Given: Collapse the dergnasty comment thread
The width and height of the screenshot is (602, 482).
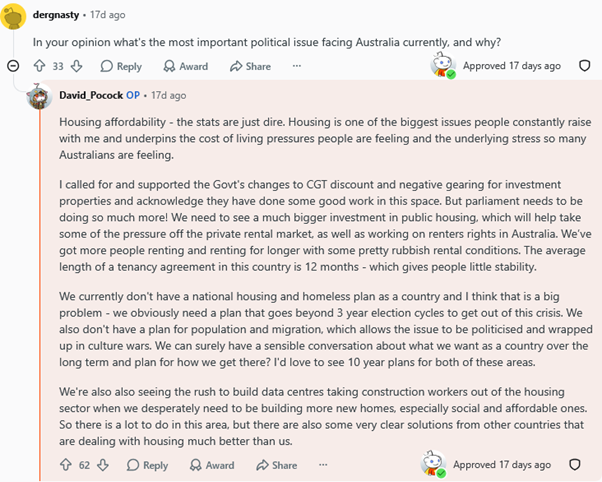Looking at the screenshot, I should [13, 66].
